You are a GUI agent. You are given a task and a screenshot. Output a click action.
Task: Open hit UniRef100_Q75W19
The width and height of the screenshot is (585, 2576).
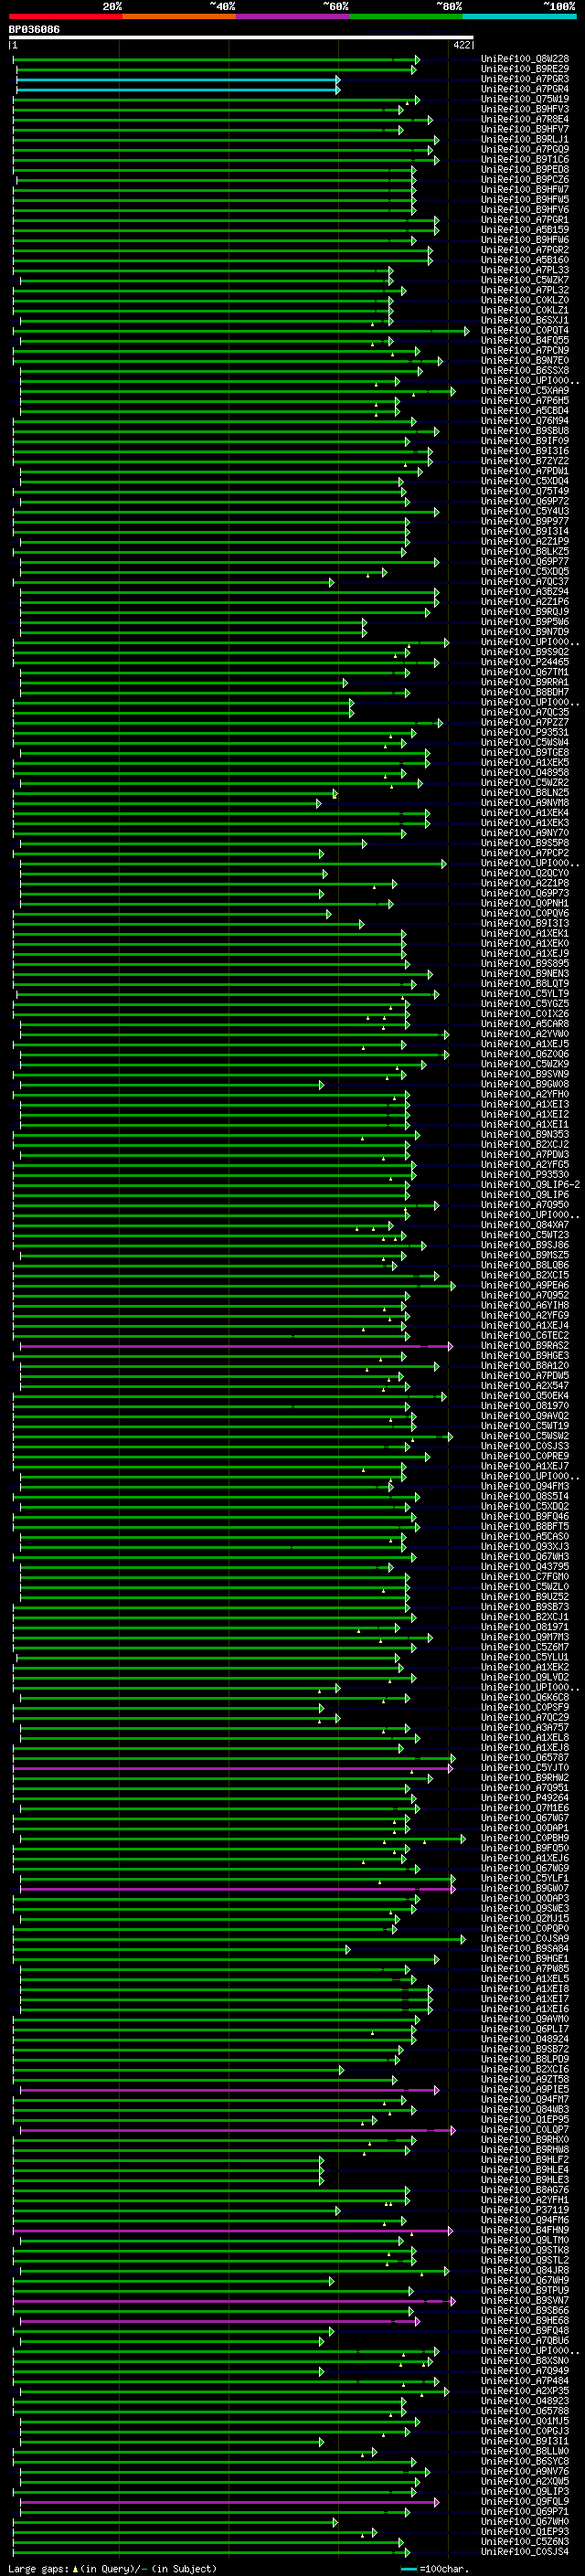click(x=525, y=99)
